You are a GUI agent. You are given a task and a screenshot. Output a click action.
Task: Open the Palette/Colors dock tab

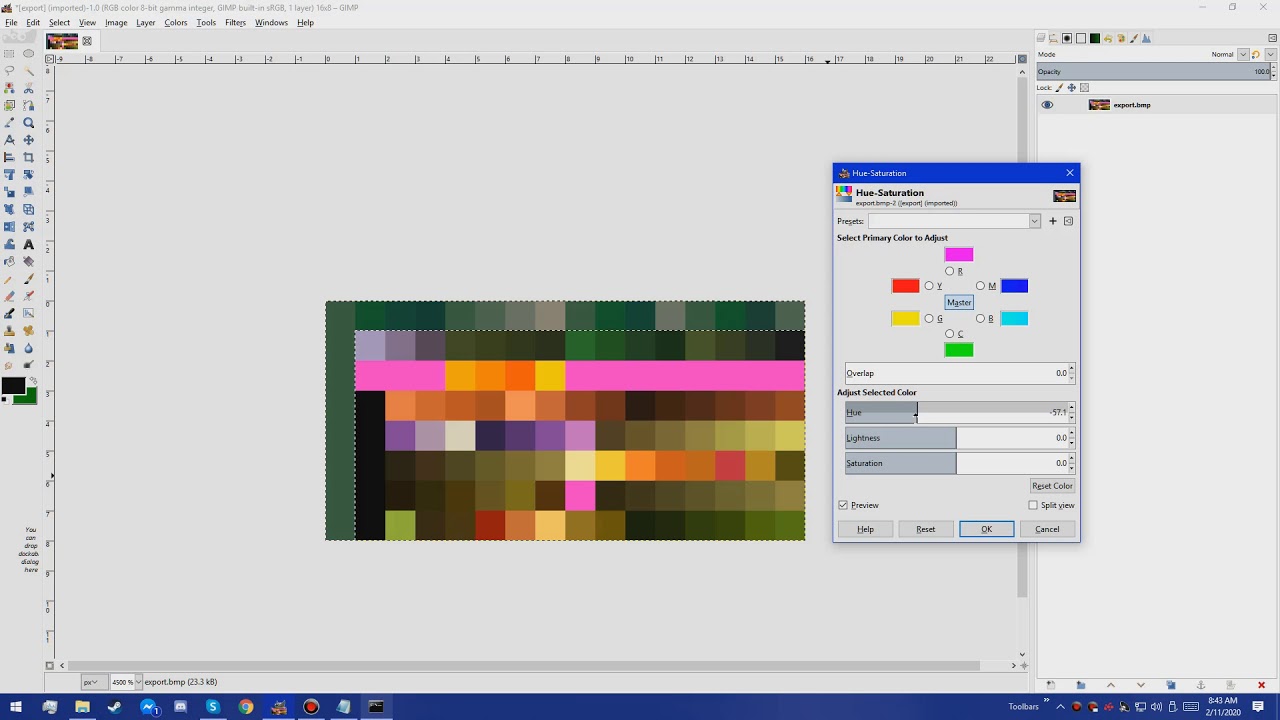pyautogui.click(x=1121, y=38)
